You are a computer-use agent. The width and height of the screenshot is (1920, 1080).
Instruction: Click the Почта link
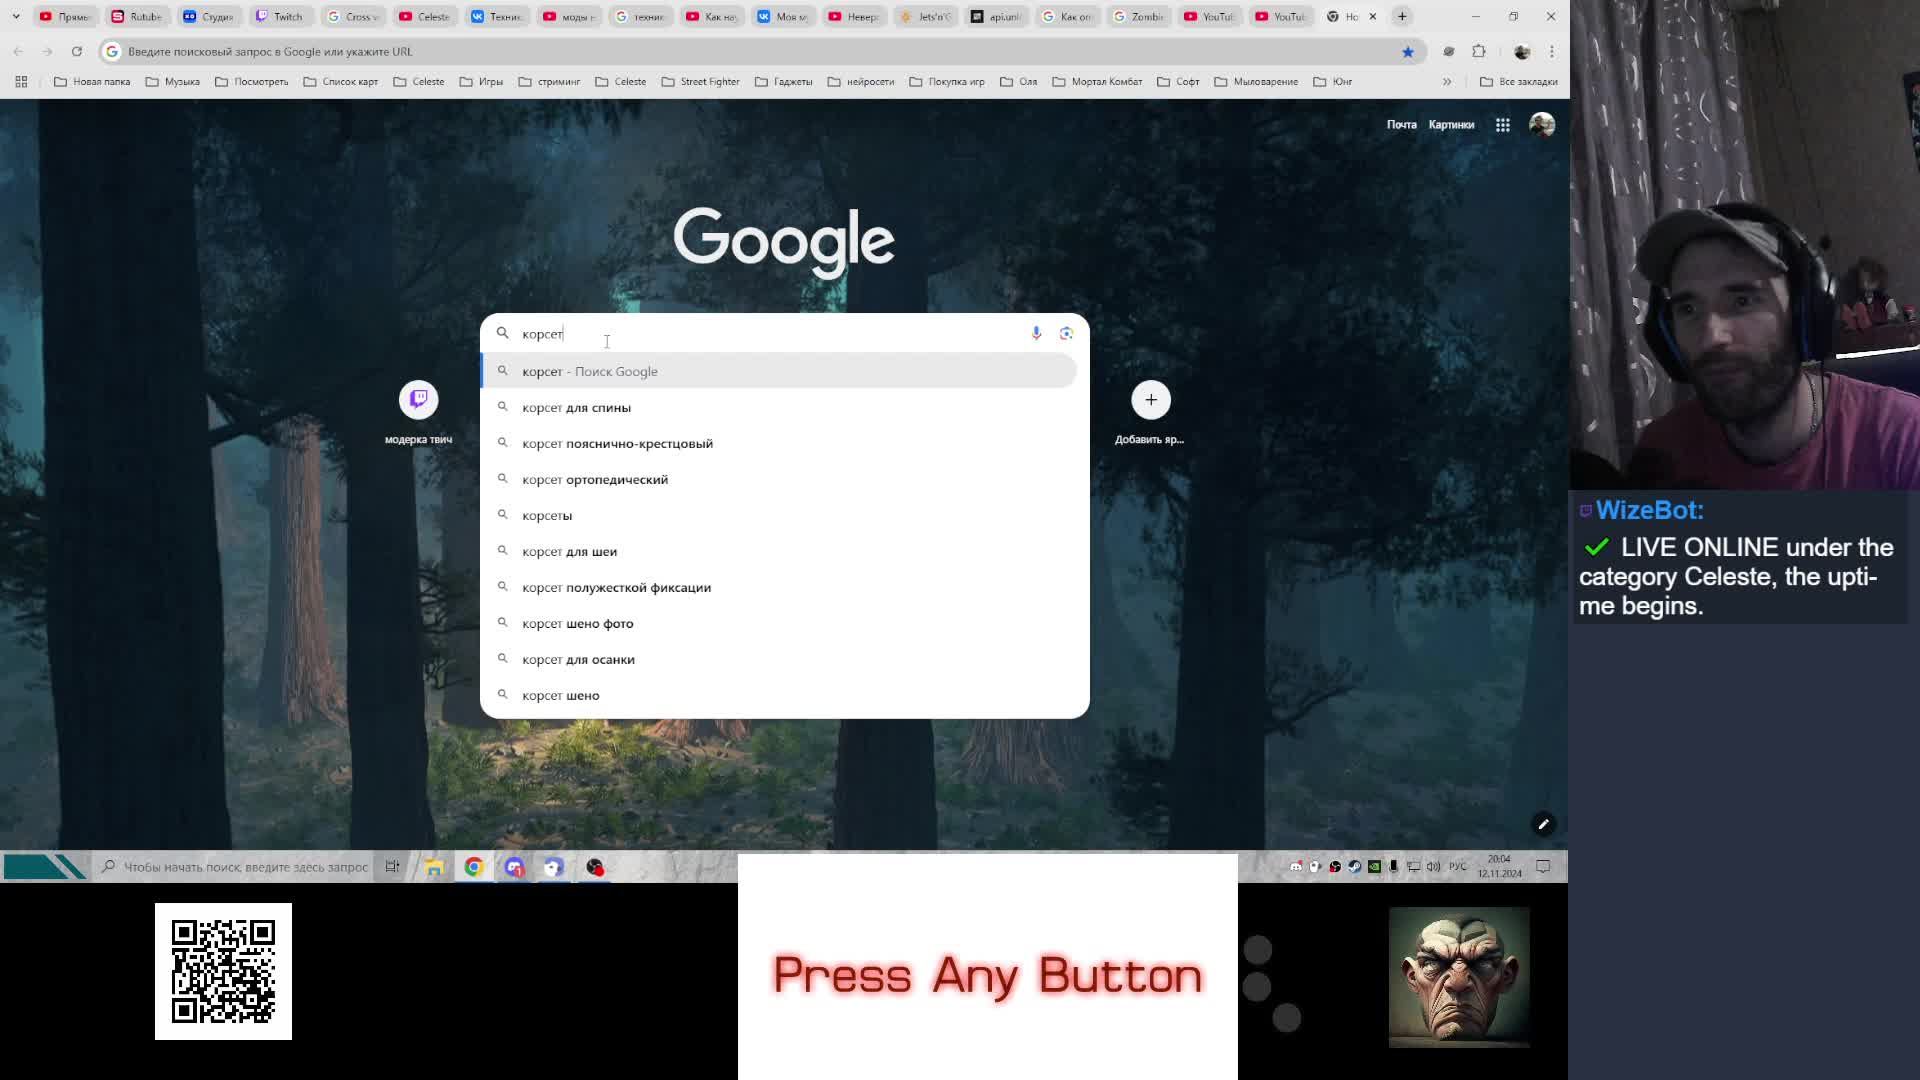click(1401, 125)
